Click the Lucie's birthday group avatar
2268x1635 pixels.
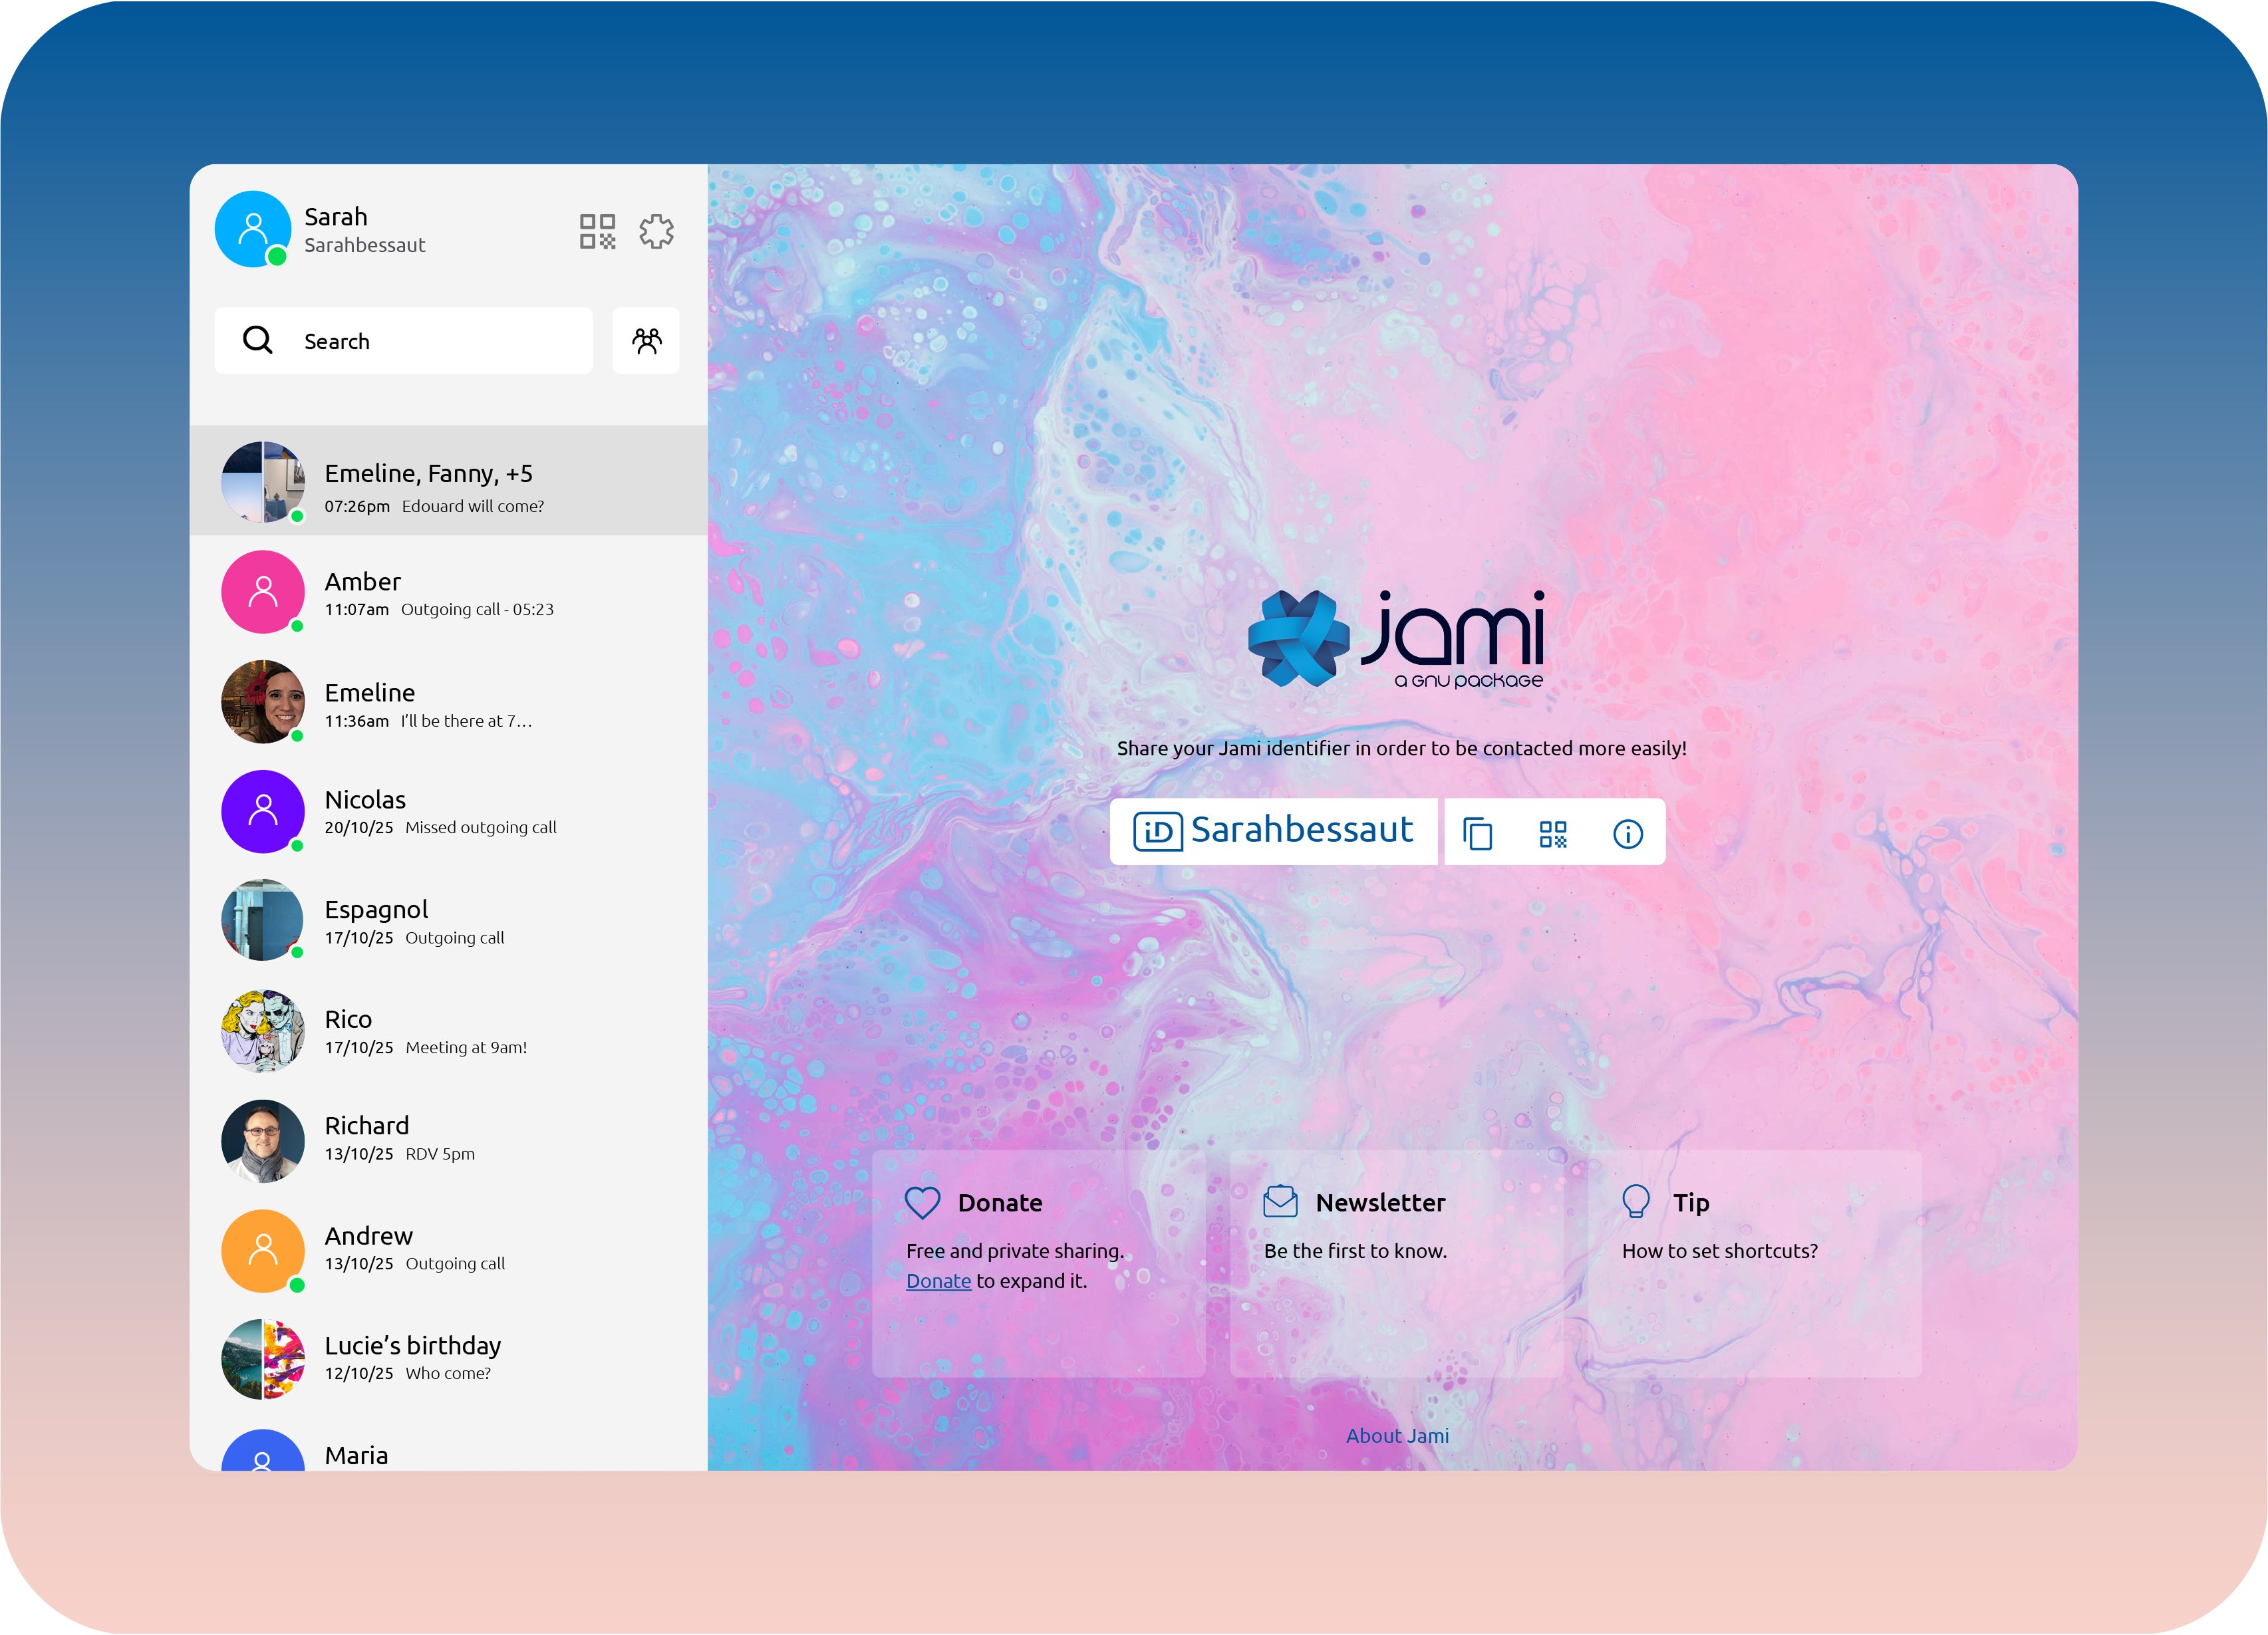pyautogui.click(x=263, y=1360)
